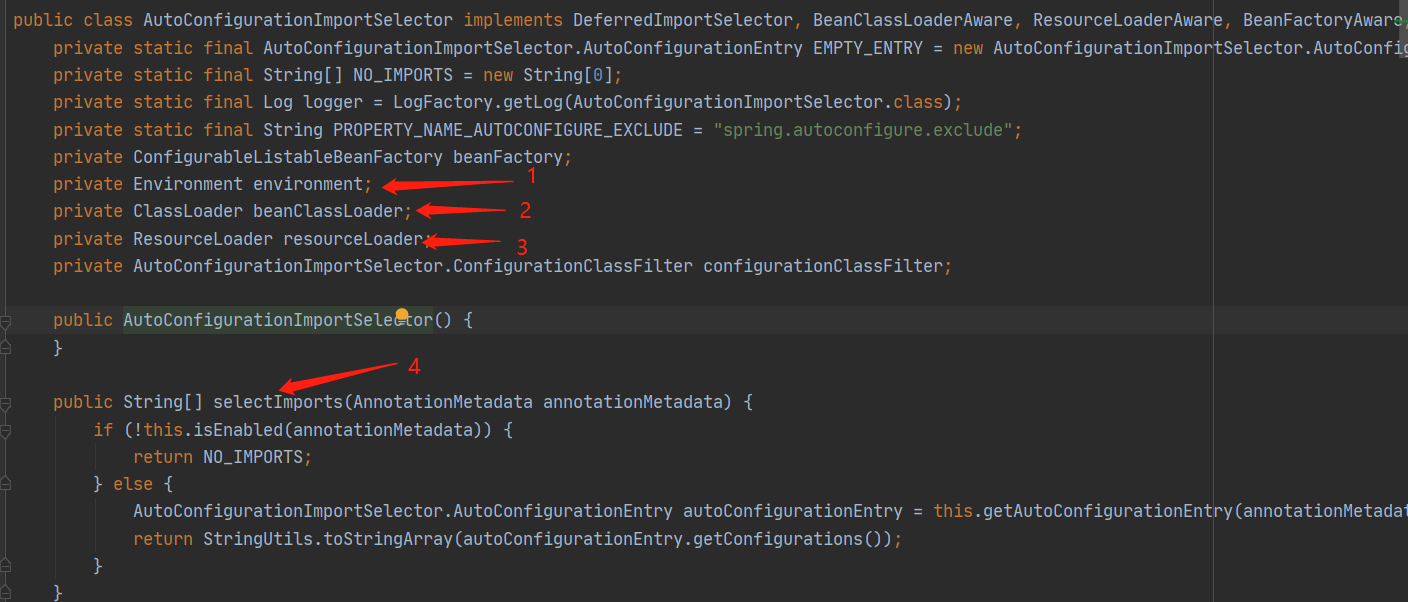Click the resourceLoader field name

click(x=352, y=239)
